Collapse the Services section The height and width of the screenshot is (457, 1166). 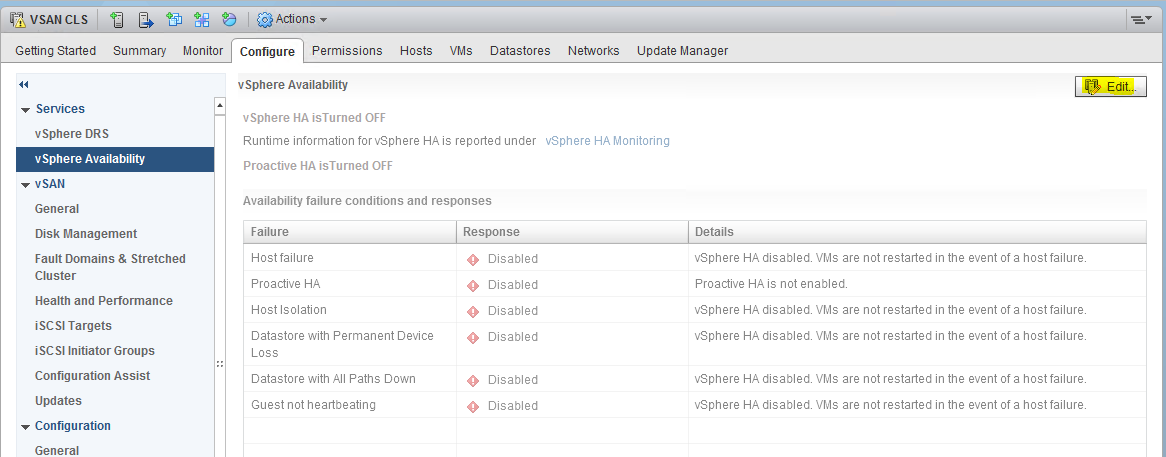click(x=26, y=110)
